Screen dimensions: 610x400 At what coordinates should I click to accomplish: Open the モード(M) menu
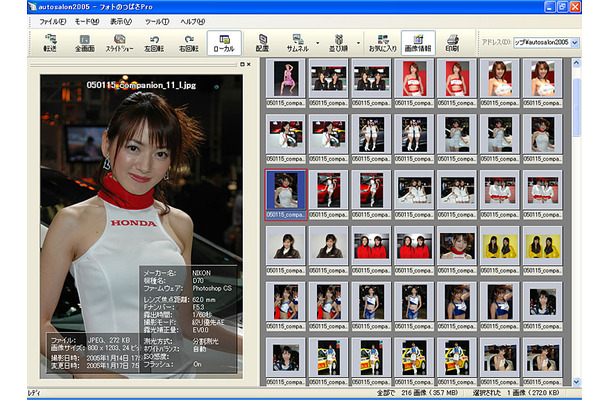87,22
